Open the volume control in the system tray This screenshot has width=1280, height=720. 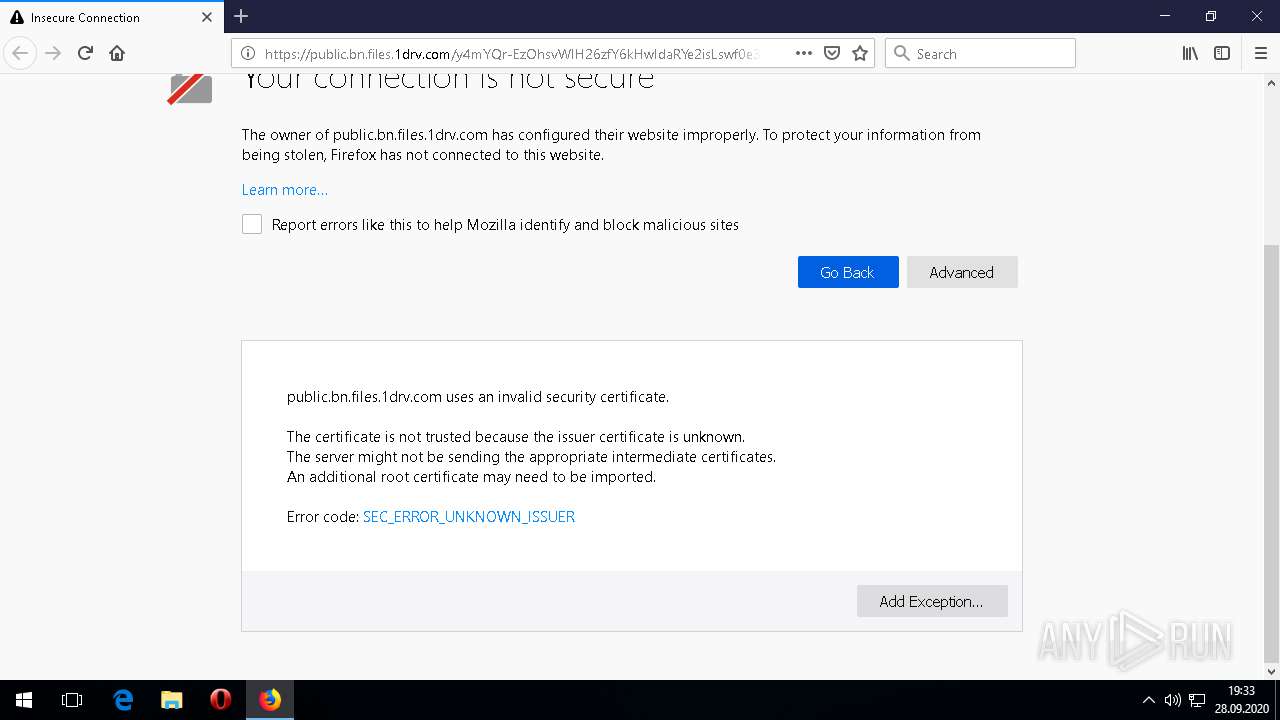(1173, 700)
